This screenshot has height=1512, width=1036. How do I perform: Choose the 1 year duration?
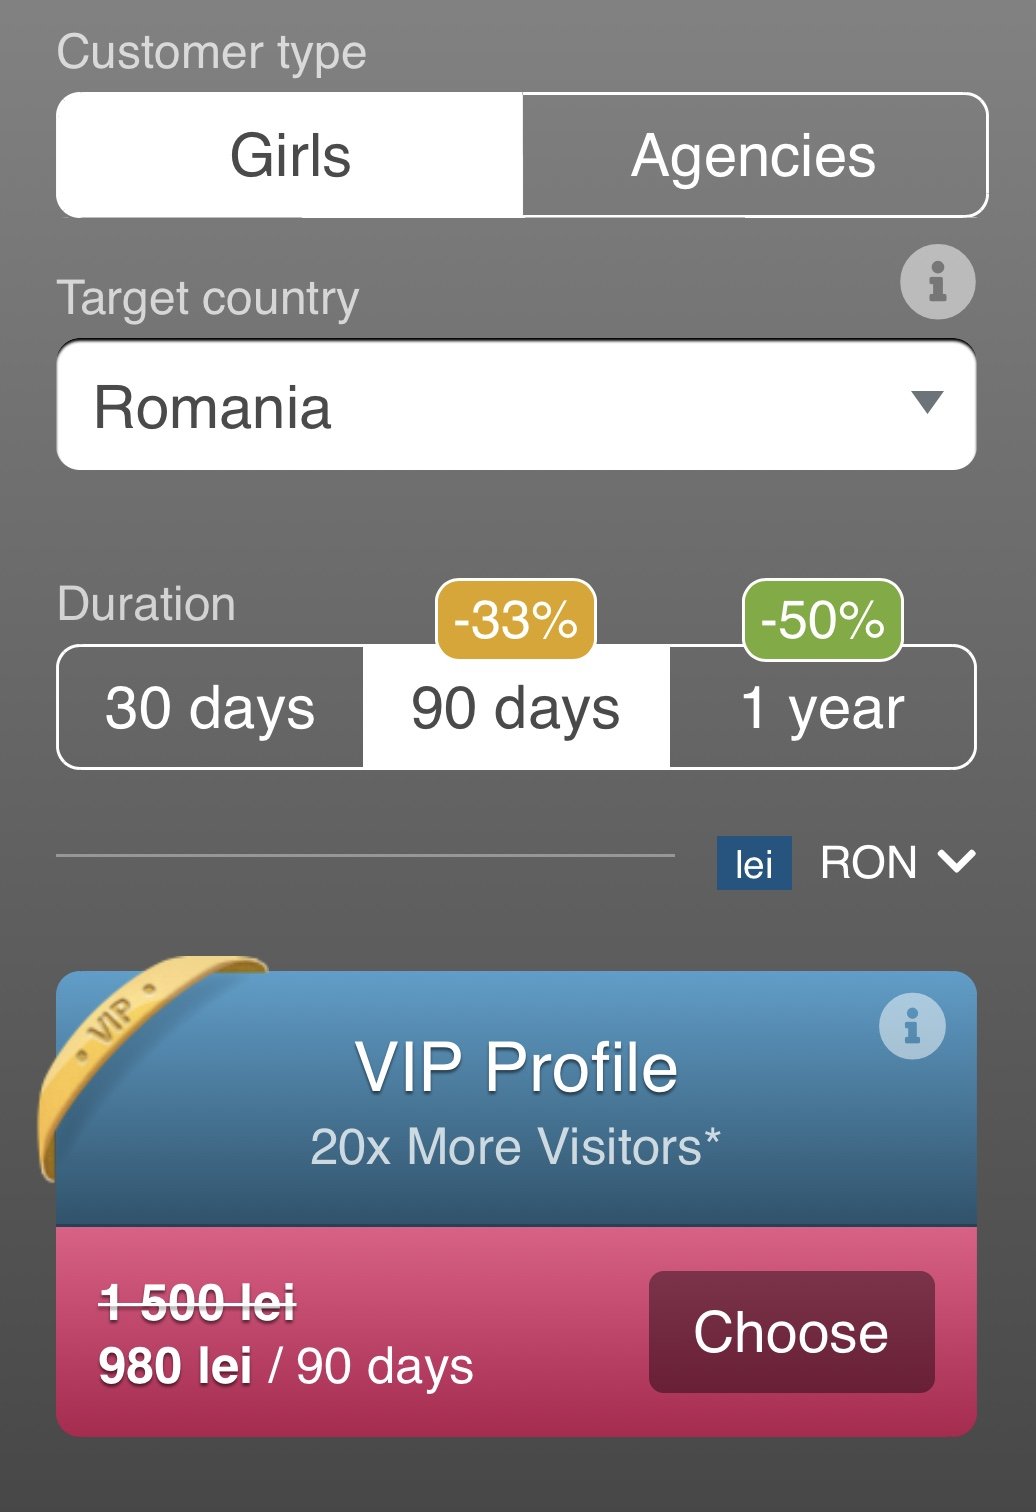pyautogui.click(x=822, y=708)
